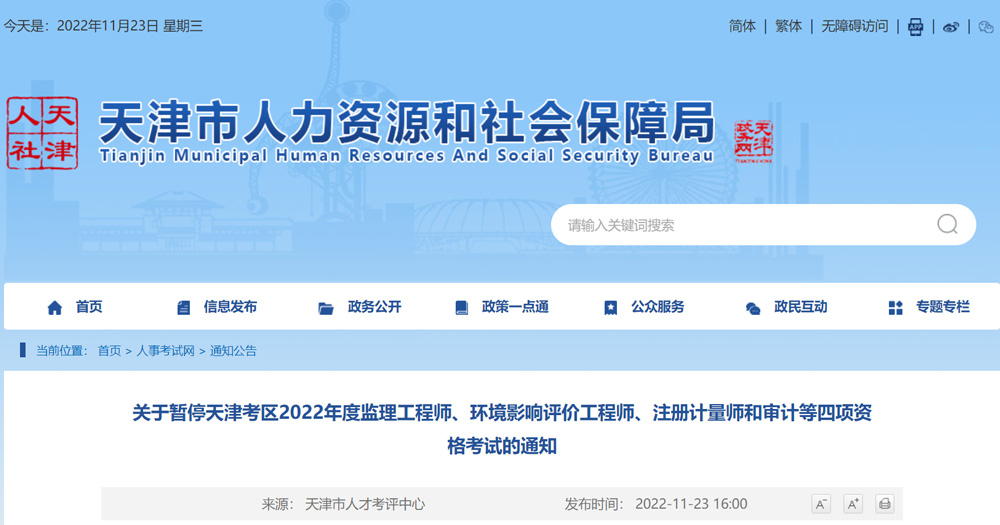The height and width of the screenshot is (525, 1000).
Task: Click the date text 2022年11月23日 星期三
Action: point(129,26)
